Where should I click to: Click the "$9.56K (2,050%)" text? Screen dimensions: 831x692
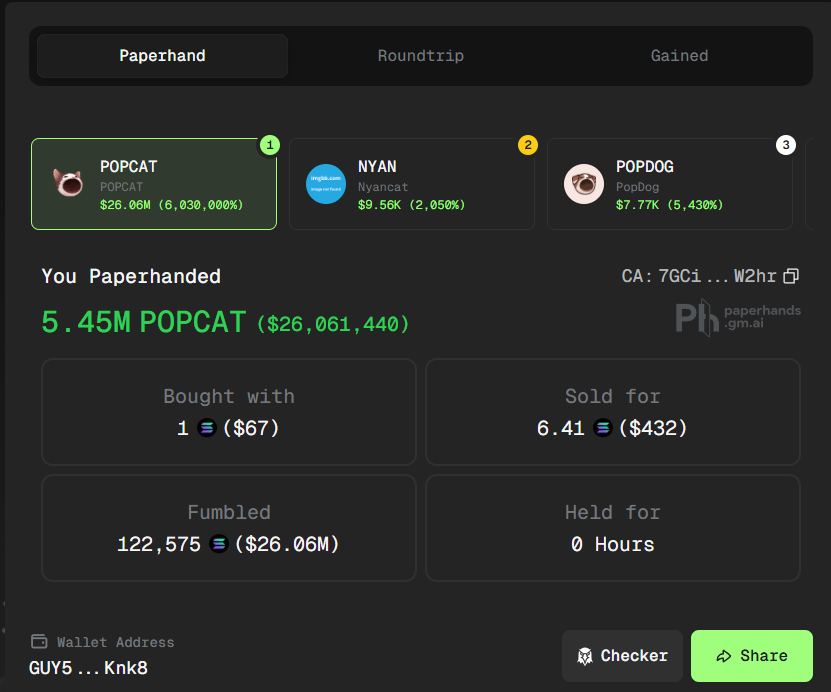(x=412, y=205)
